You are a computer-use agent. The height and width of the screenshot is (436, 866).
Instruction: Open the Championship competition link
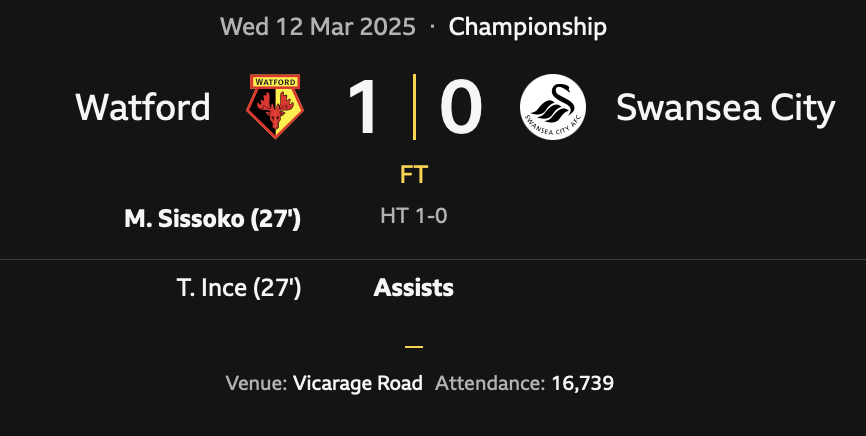(x=527, y=26)
